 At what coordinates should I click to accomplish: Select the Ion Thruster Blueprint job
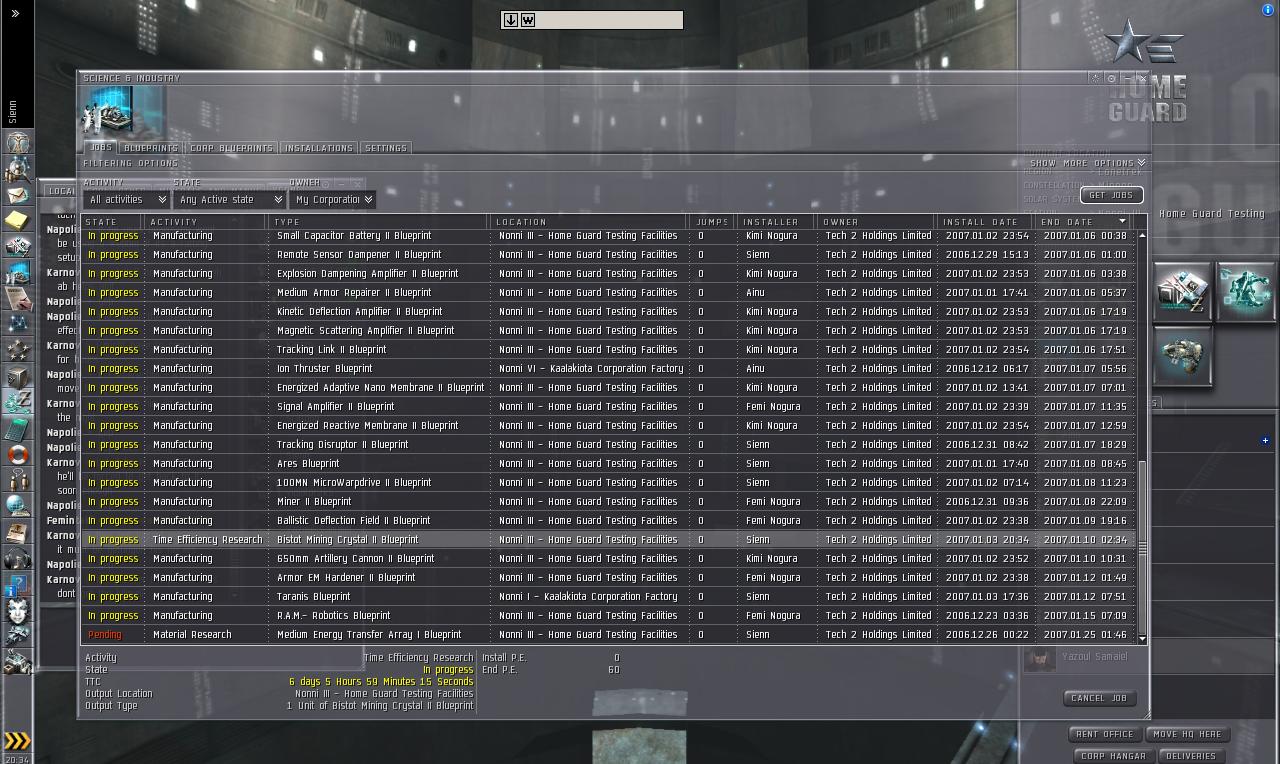pyautogui.click(x=609, y=369)
